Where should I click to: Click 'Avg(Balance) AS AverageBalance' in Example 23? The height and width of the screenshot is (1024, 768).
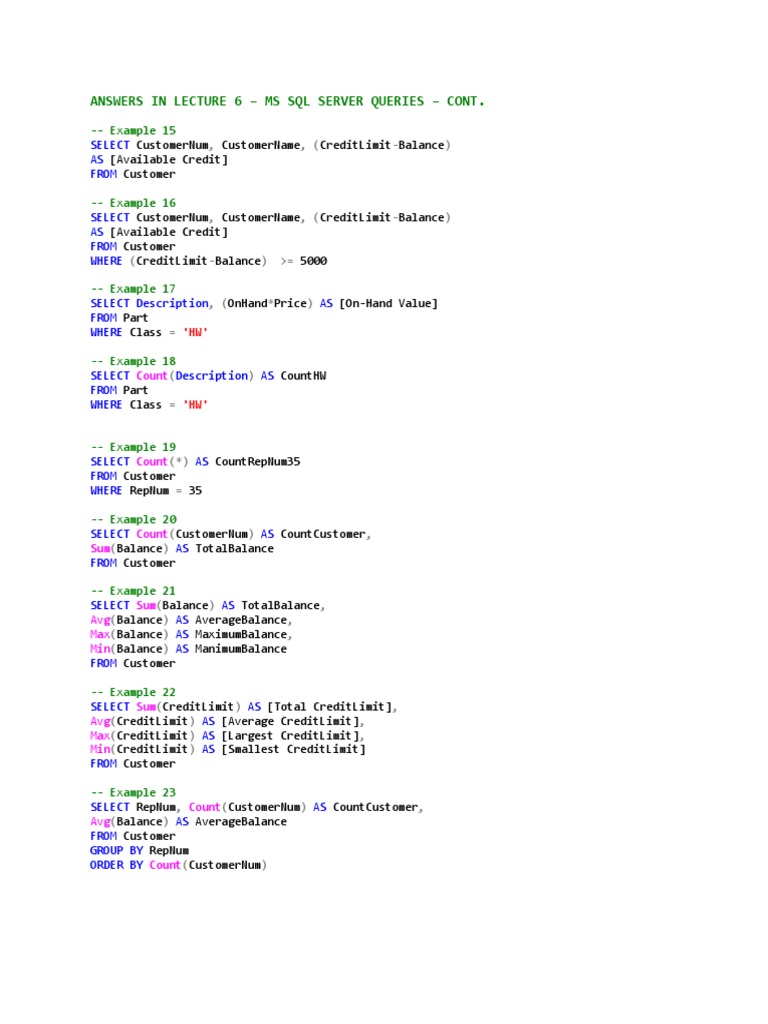(189, 822)
